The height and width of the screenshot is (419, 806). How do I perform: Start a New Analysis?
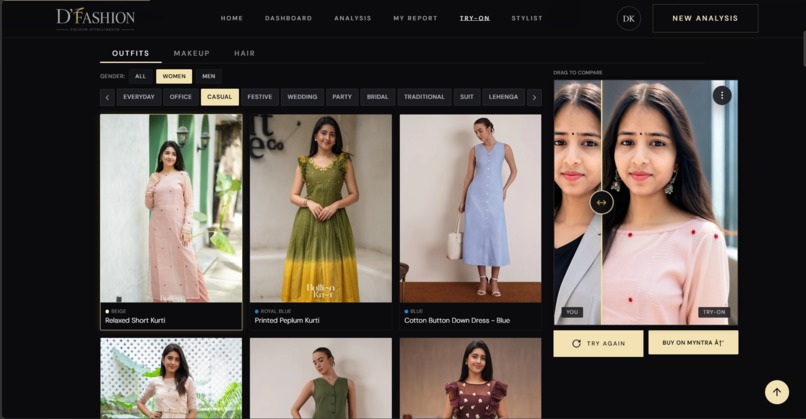705,19
